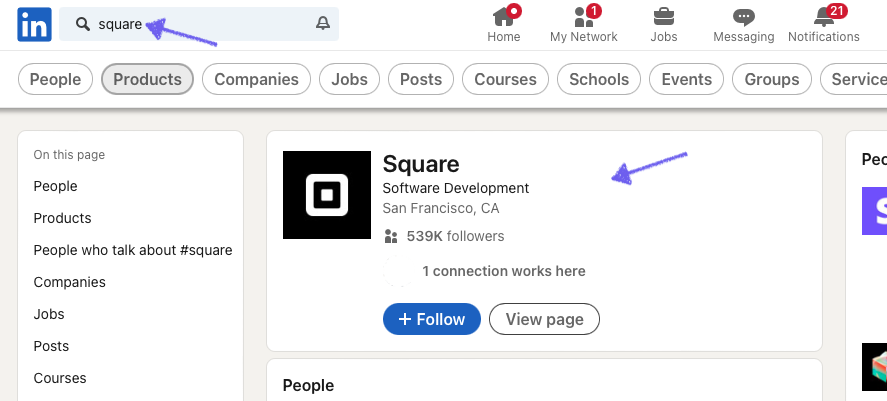Open Notifications with 21 badge

pos(824,25)
